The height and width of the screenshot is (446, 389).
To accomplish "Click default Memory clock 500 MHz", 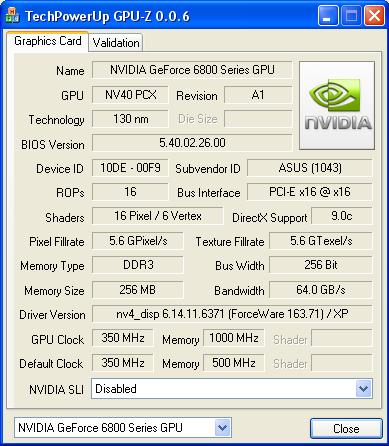I will [x=234, y=362].
